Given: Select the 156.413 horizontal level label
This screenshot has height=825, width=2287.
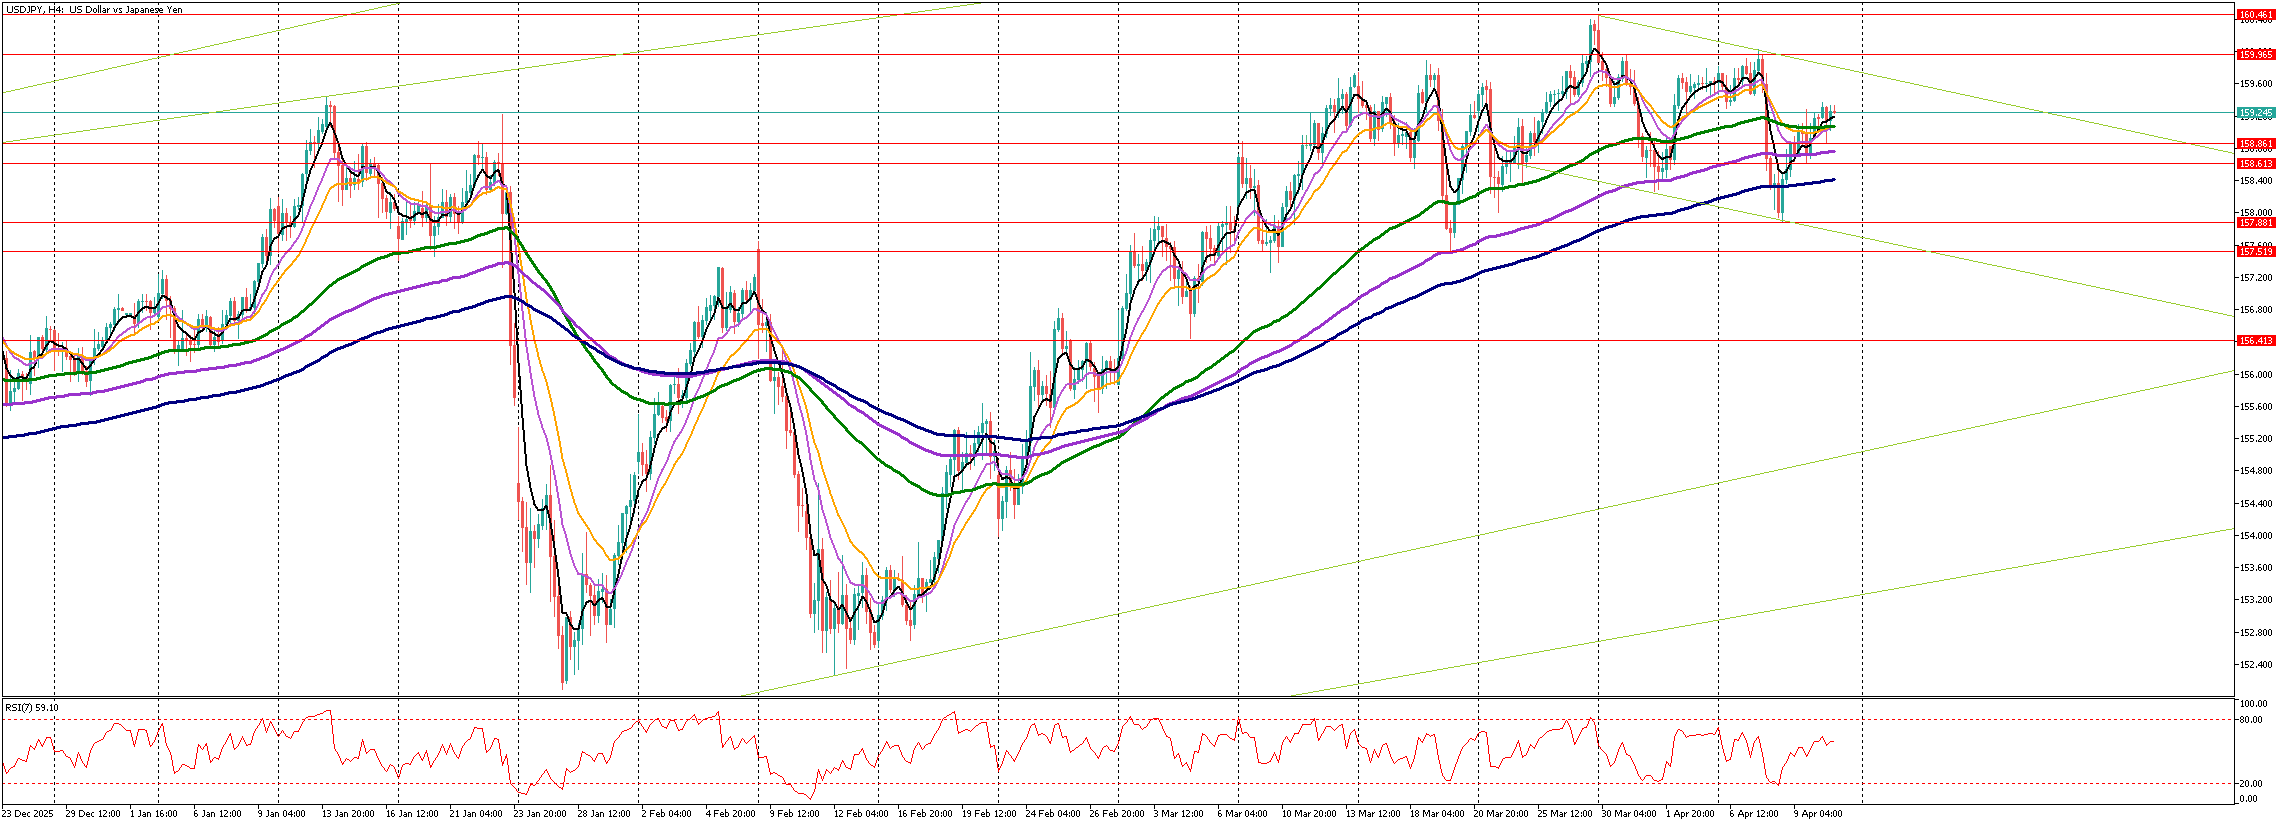Looking at the screenshot, I should click(x=2256, y=341).
